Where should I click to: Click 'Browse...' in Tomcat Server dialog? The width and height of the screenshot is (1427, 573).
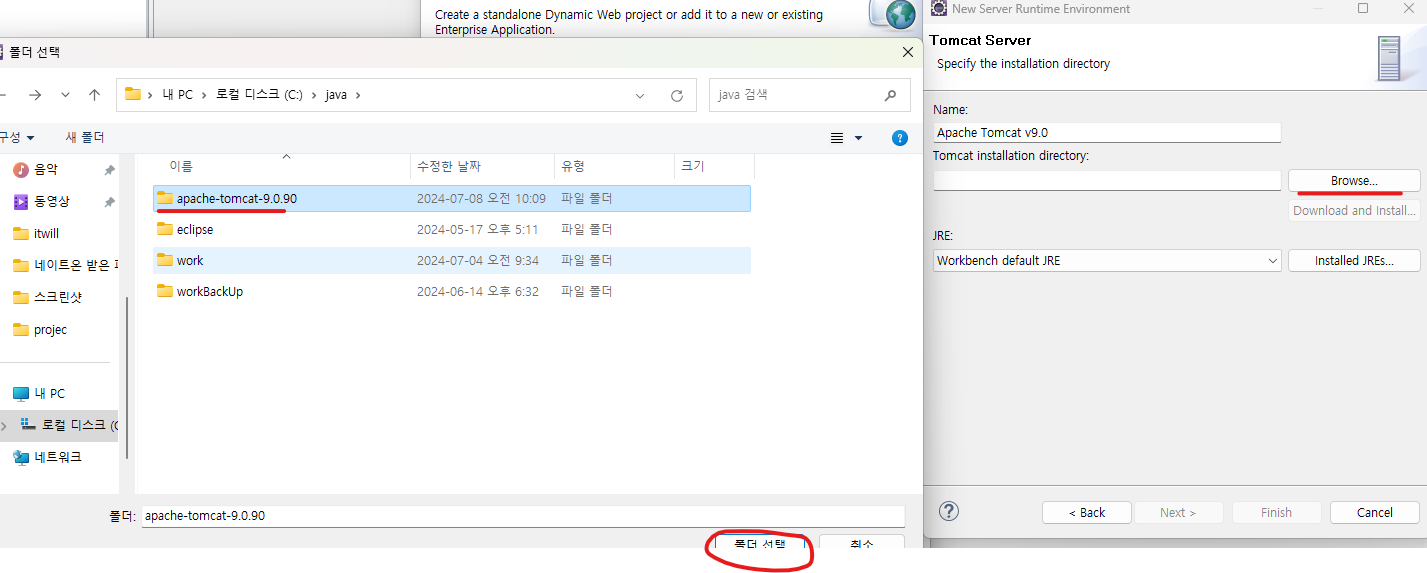tap(1354, 180)
